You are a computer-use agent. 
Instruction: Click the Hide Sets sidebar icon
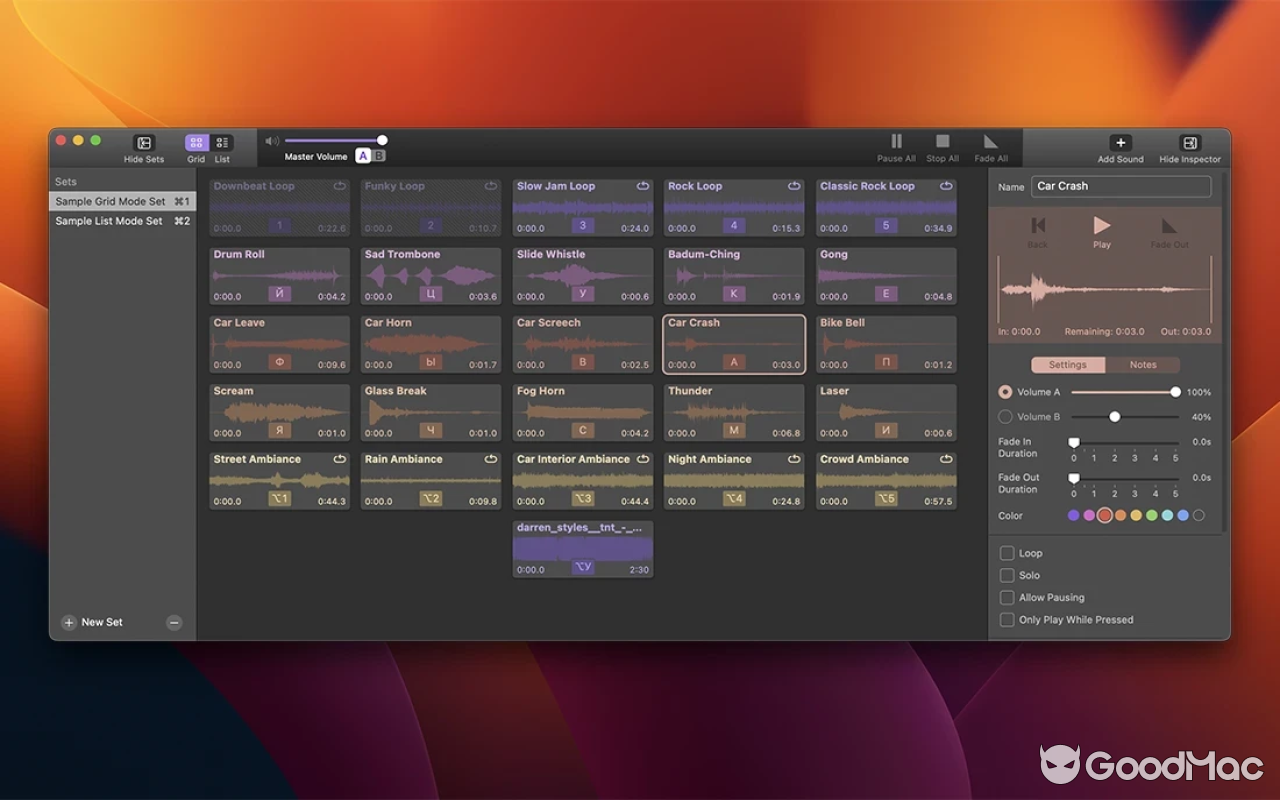pos(143,147)
